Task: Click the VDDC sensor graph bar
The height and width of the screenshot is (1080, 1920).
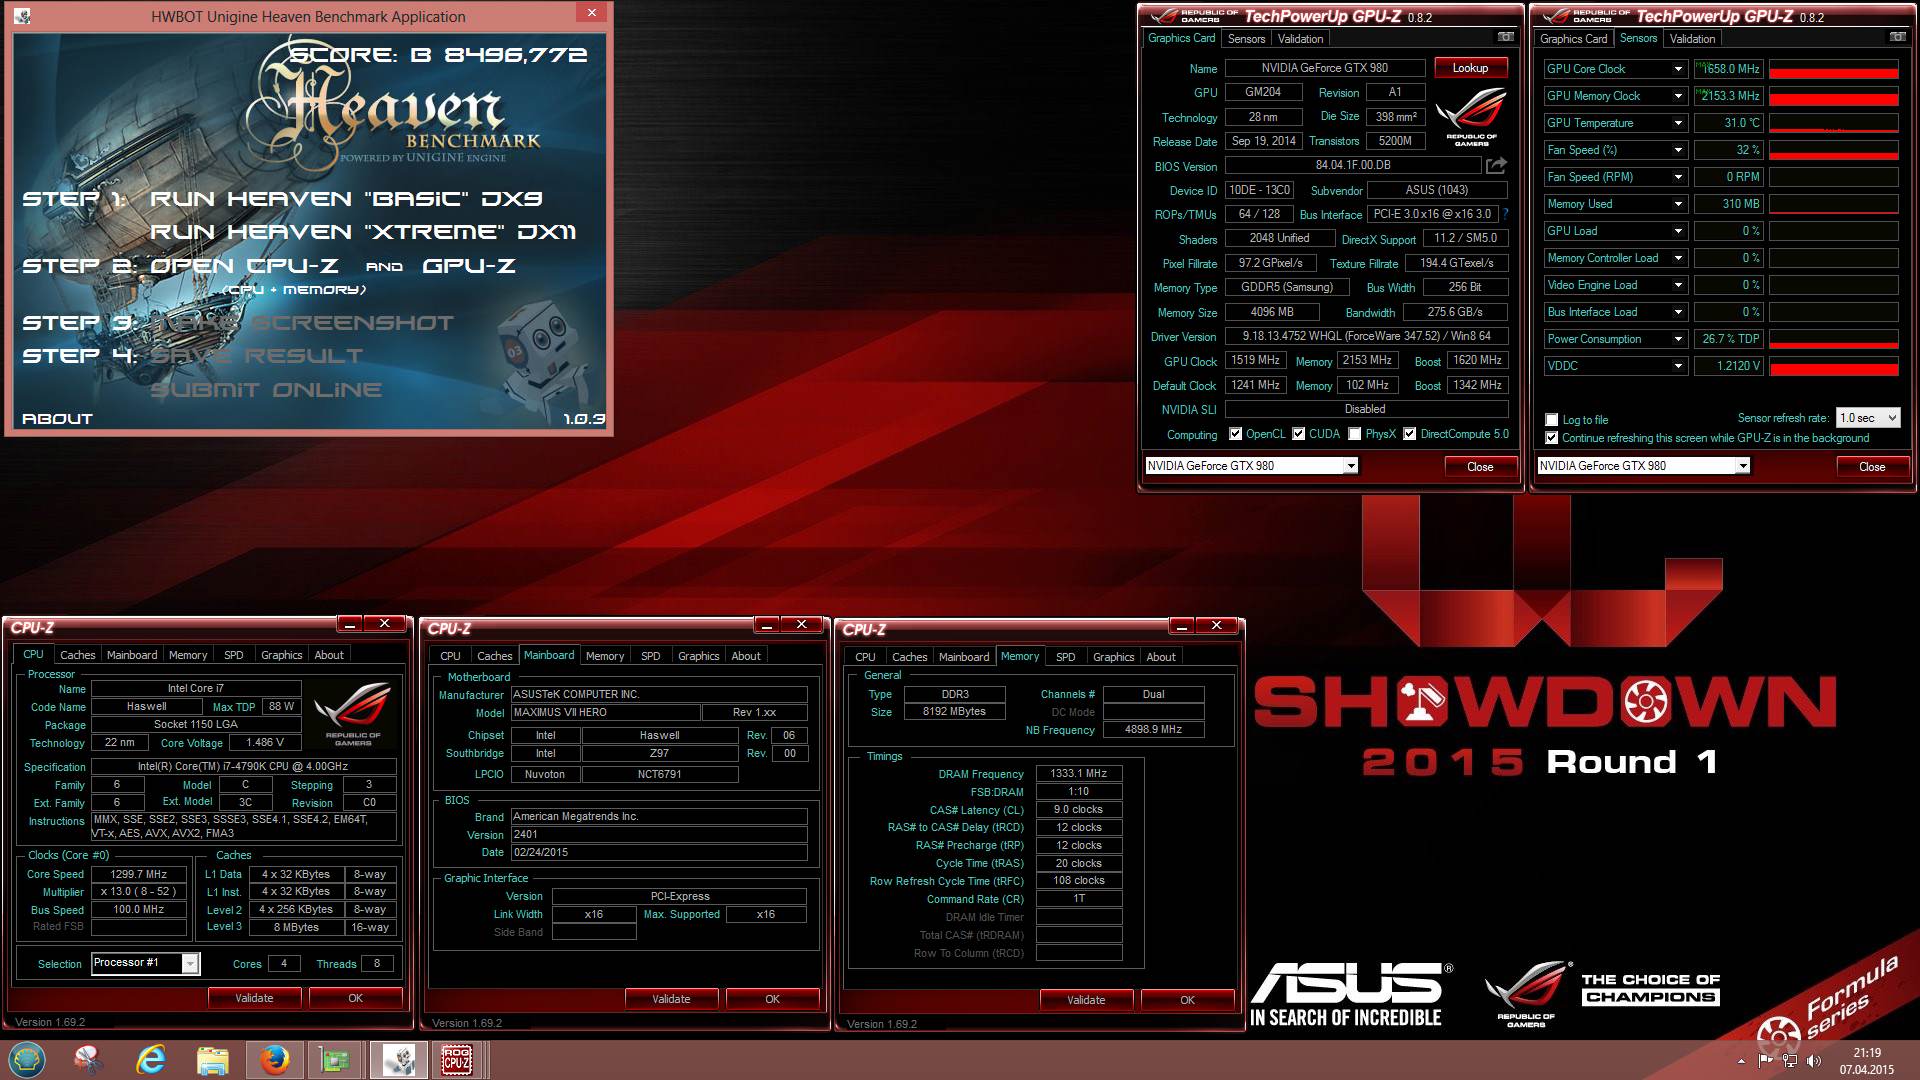Action: click(1833, 367)
